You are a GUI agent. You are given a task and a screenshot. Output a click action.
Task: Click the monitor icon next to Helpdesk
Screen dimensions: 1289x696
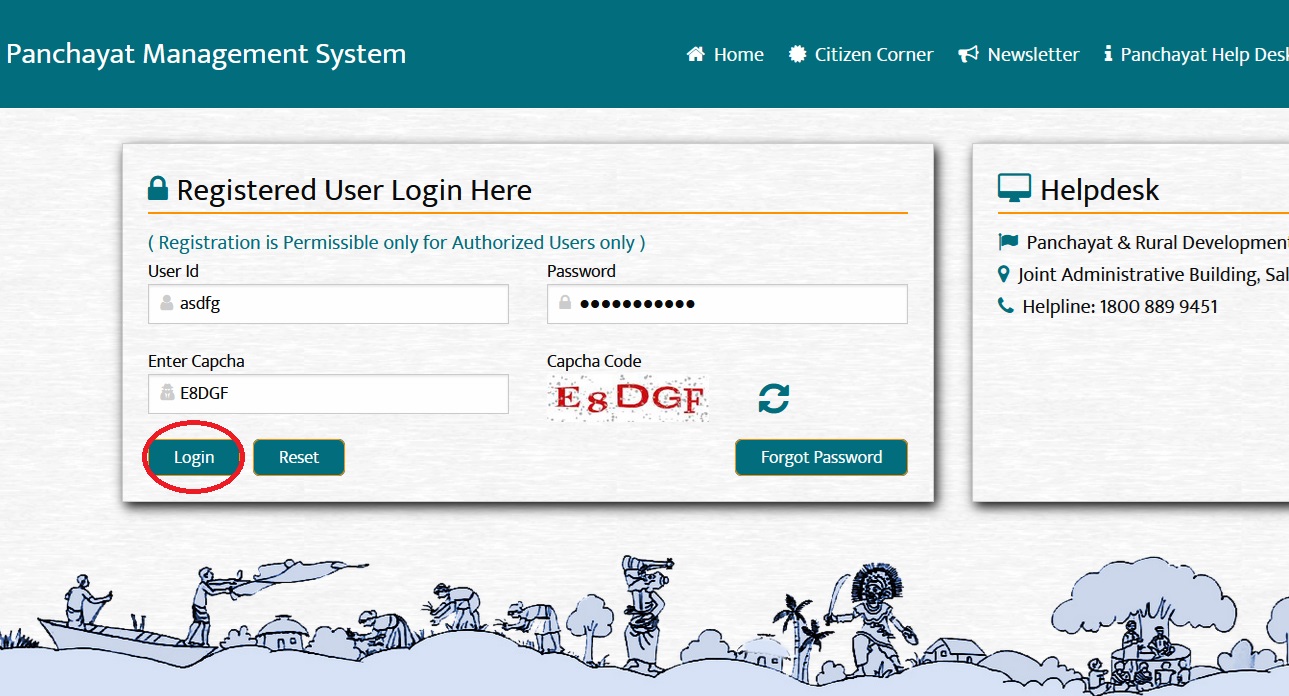click(x=1014, y=189)
